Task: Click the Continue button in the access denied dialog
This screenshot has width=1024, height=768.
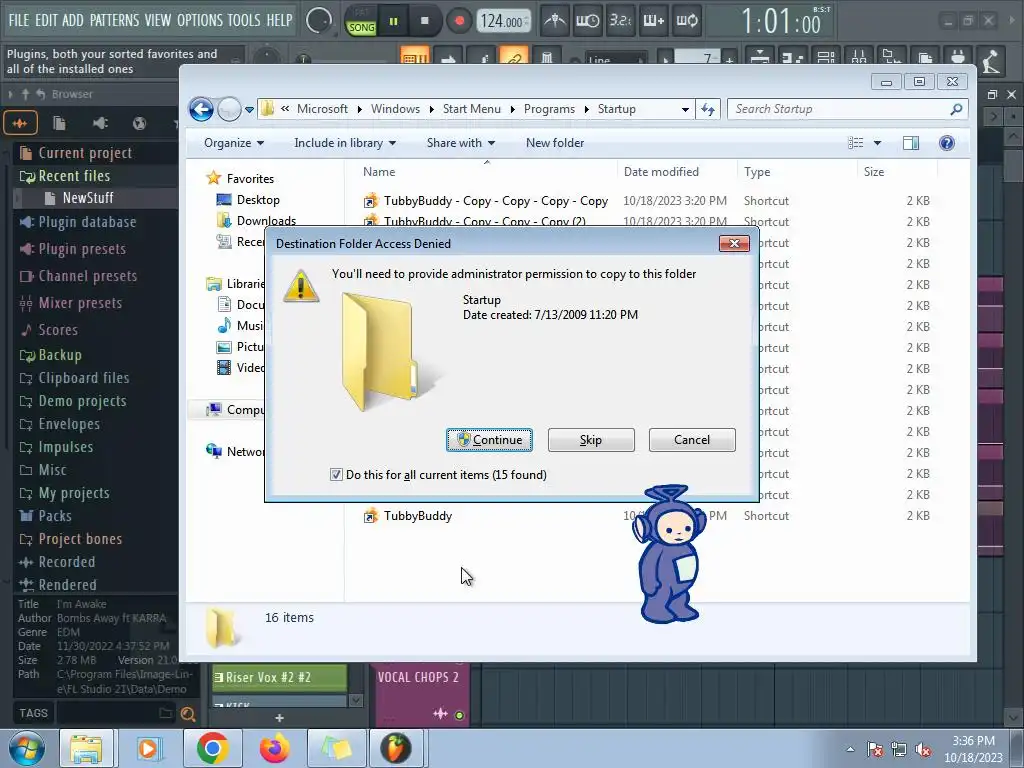Action: (489, 440)
